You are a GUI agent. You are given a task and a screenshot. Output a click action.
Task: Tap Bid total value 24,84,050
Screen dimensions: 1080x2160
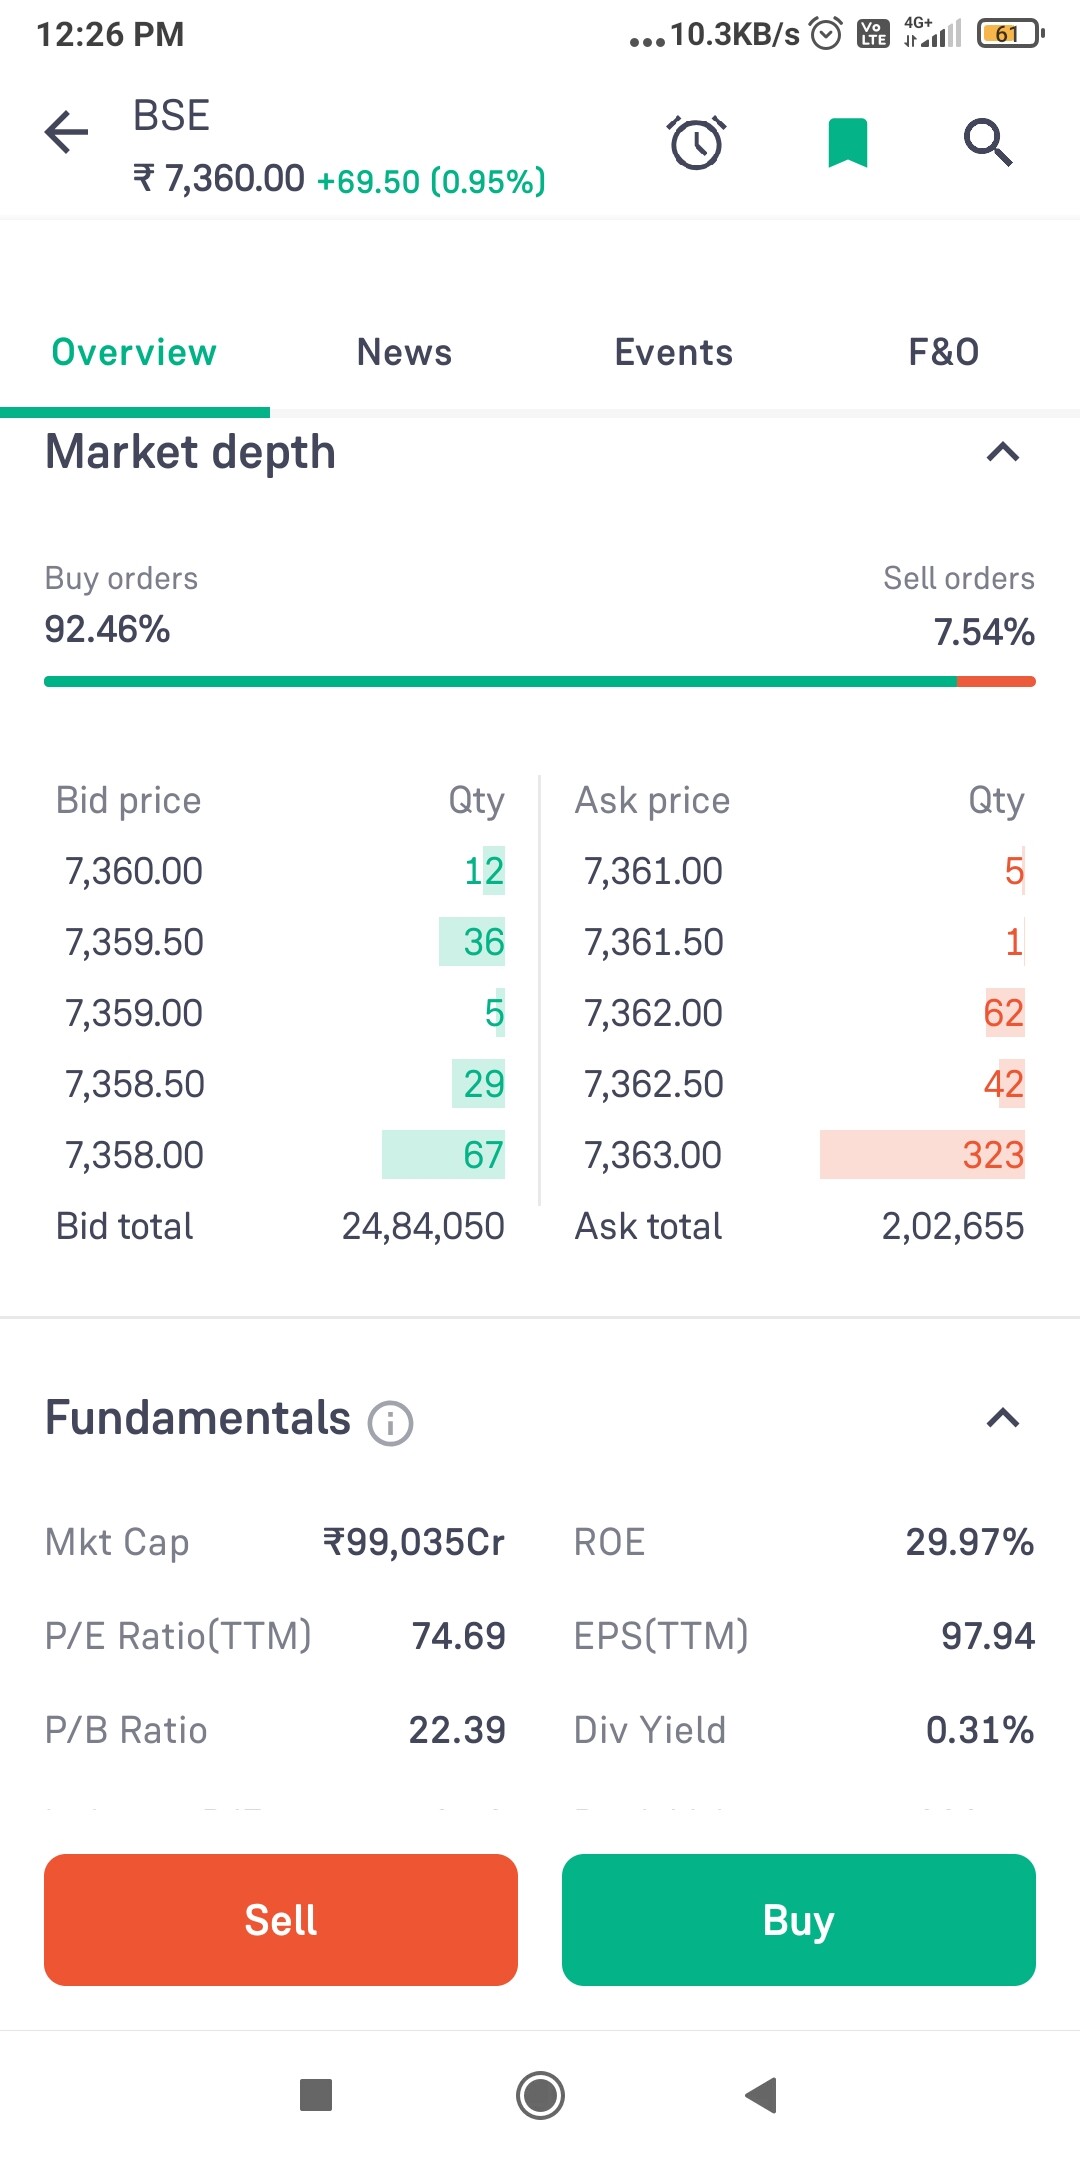[x=423, y=1226]
